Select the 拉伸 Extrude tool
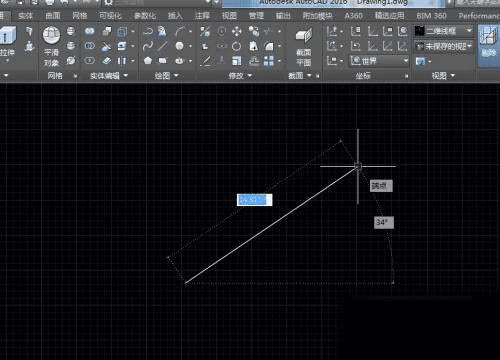500x360 pixels. 8,42
